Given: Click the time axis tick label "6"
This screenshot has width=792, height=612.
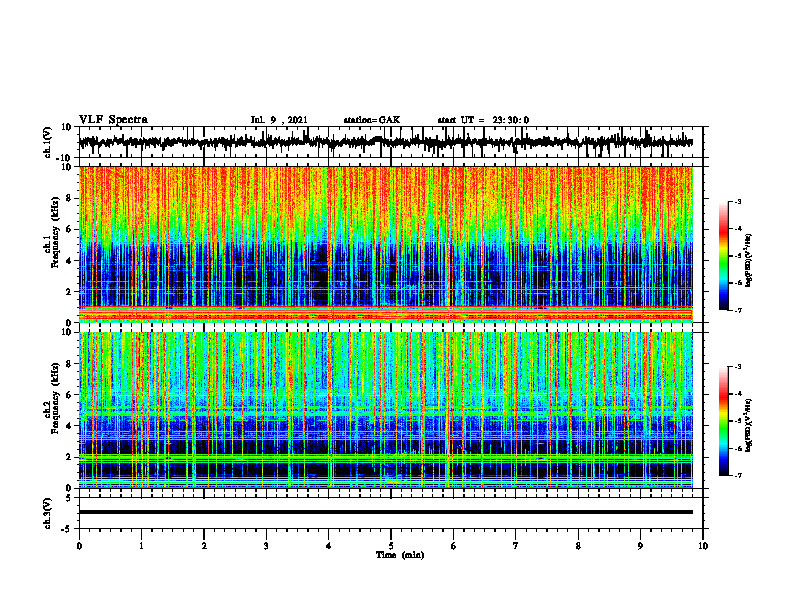Looking at the screenshot, I should coord(454,546).
